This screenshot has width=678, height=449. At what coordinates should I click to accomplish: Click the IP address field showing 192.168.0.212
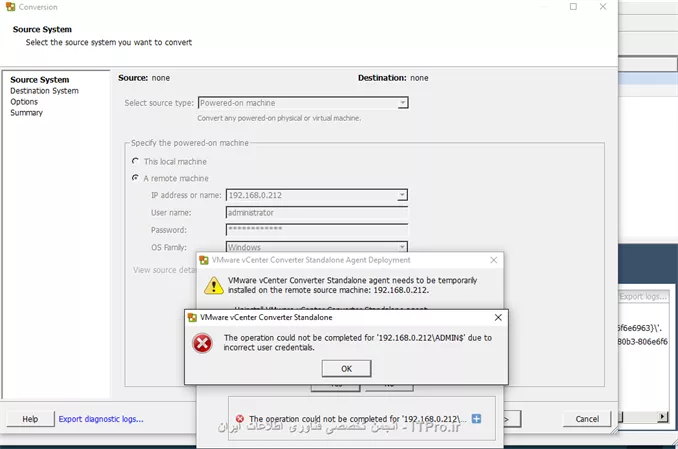[x=311, y=195]
